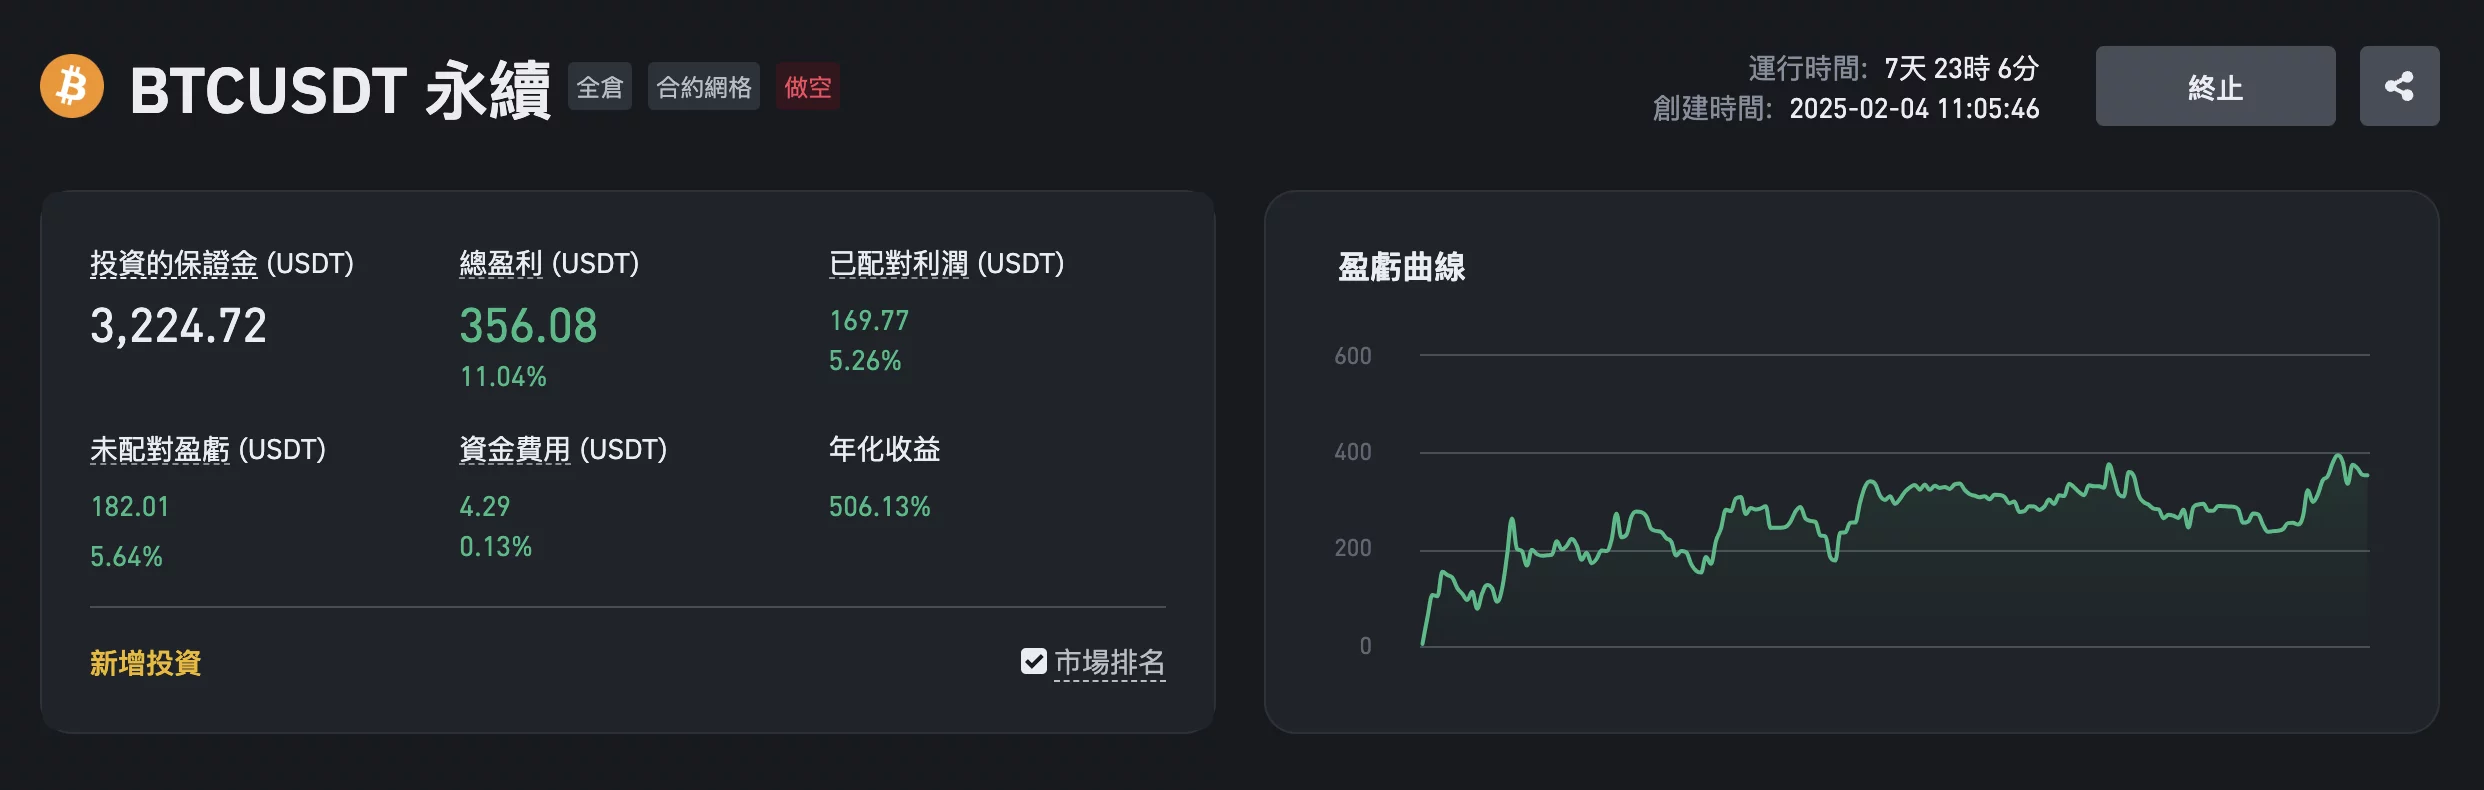Click the red 做空 short tag
2484x790 pixels.
point(808,87)
